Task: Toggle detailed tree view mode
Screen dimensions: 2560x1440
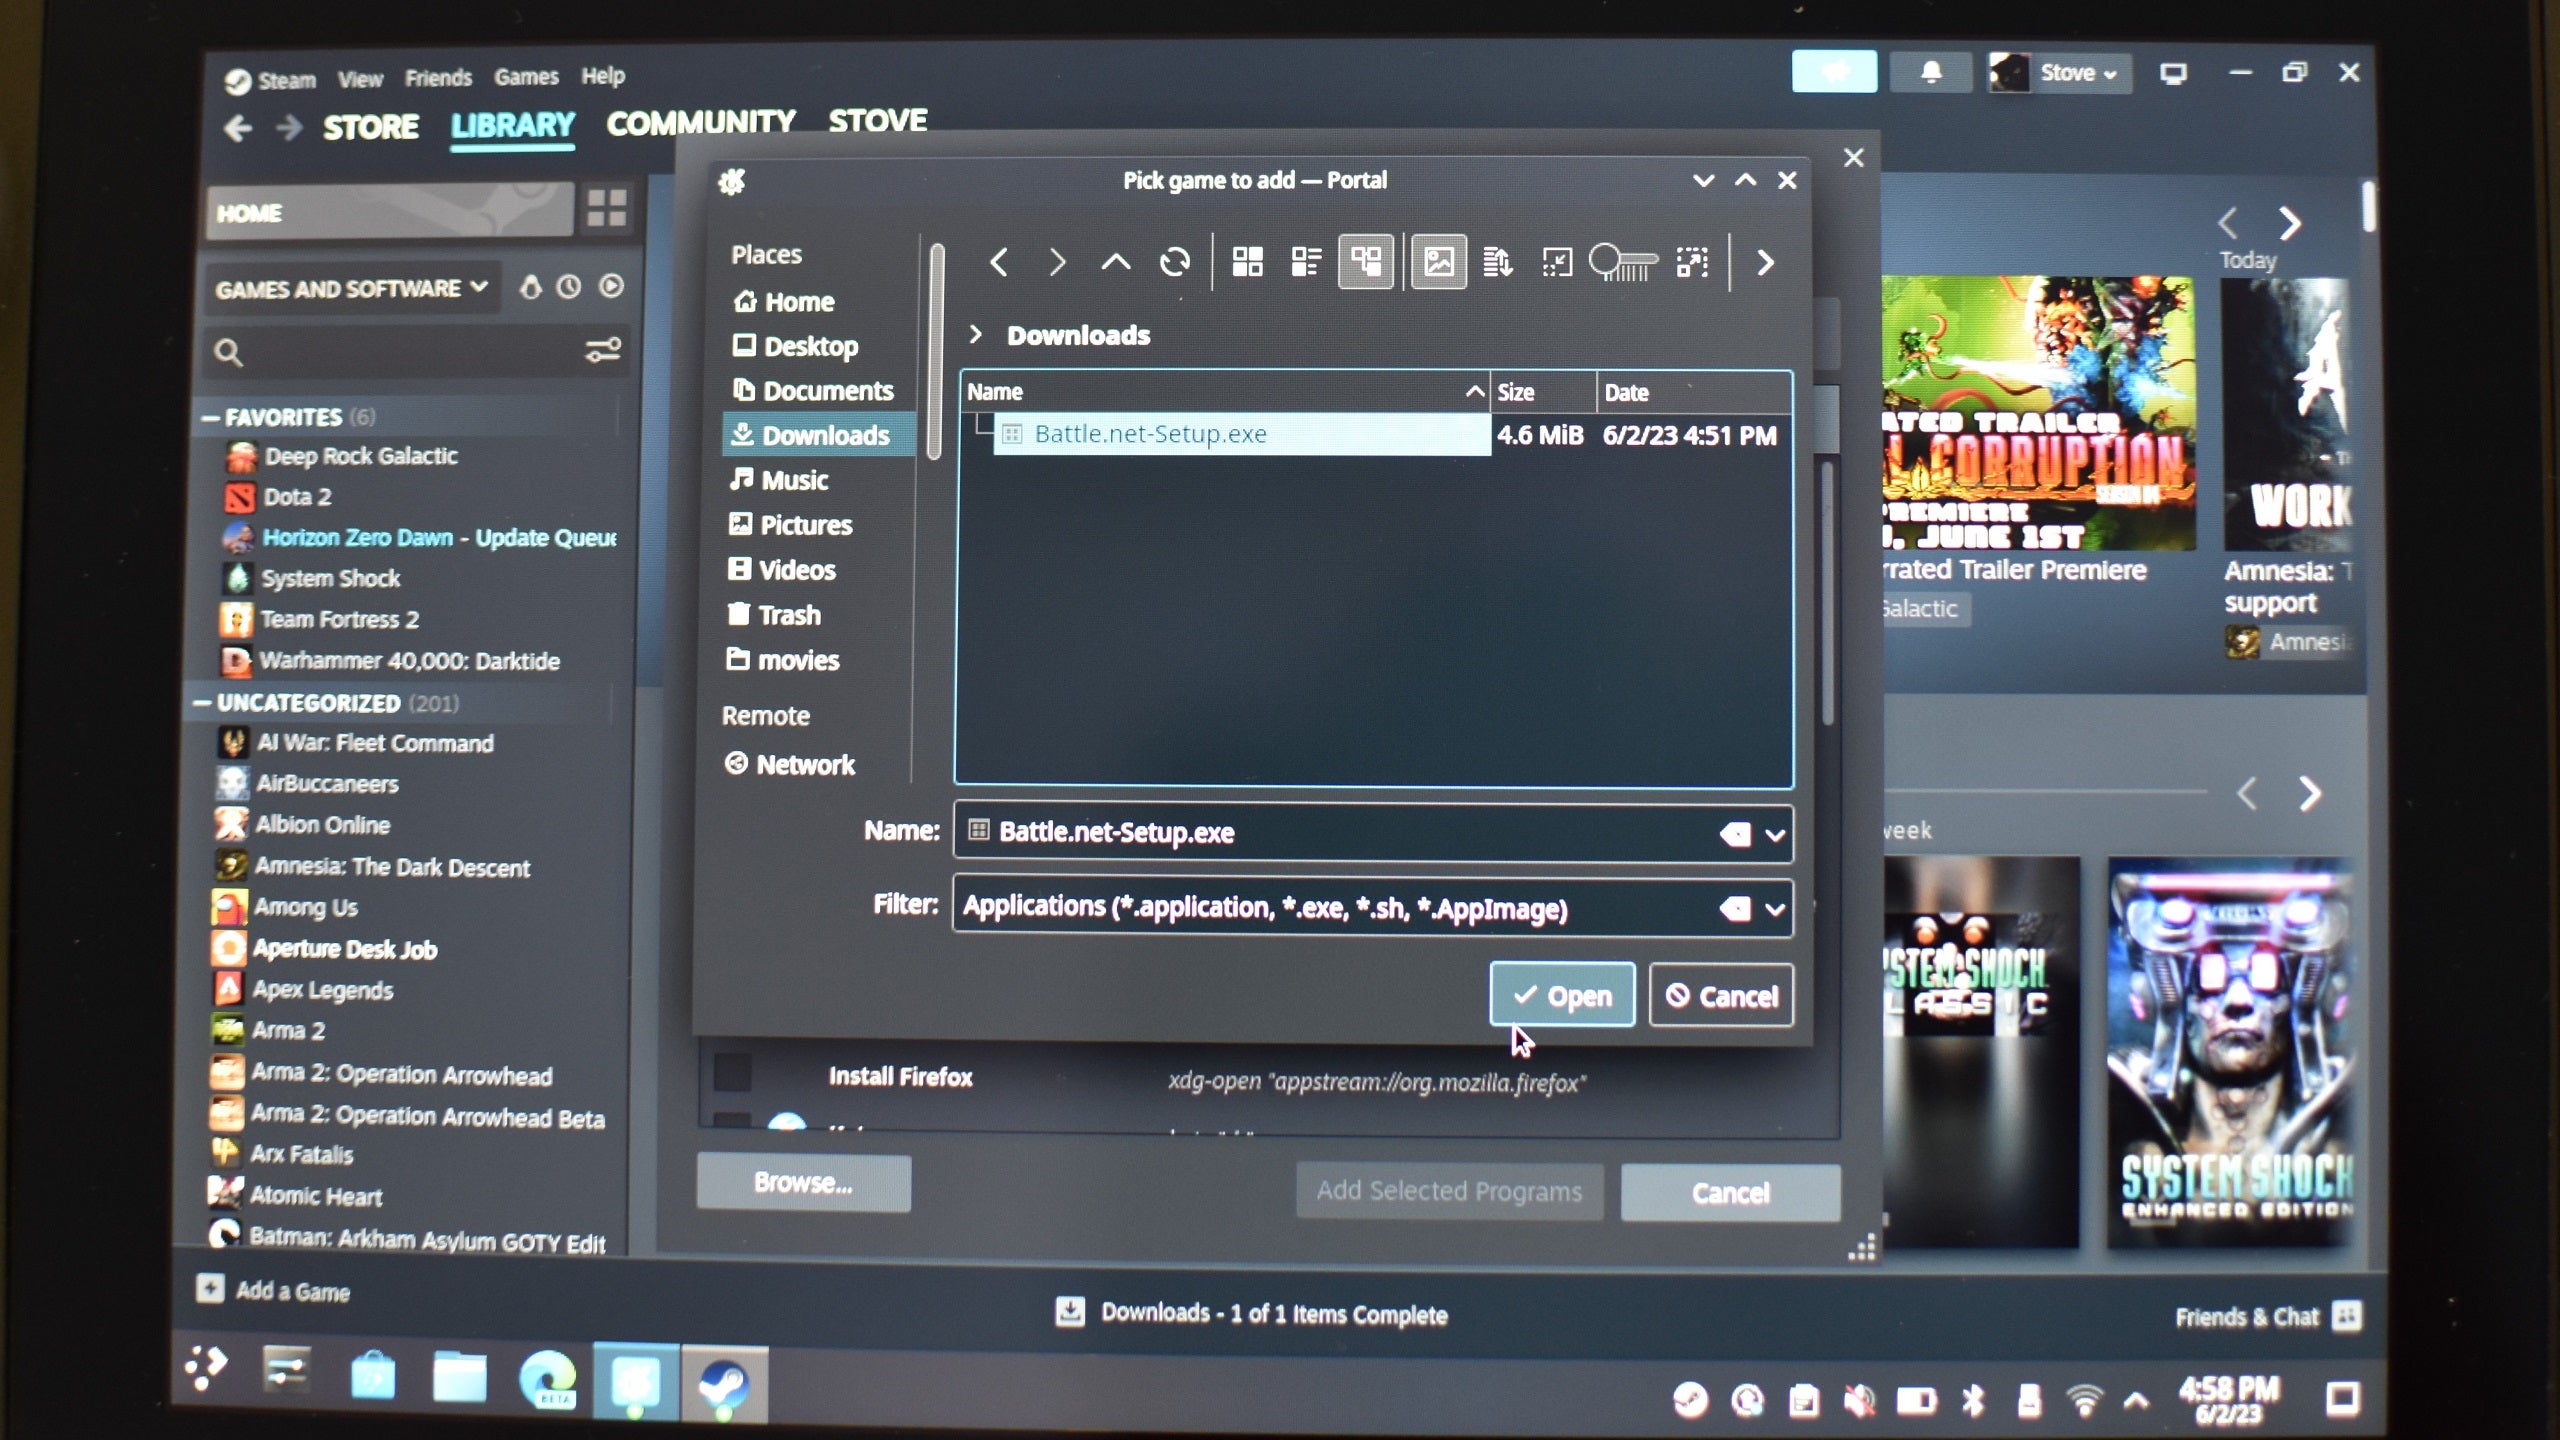Action: 1365,263
